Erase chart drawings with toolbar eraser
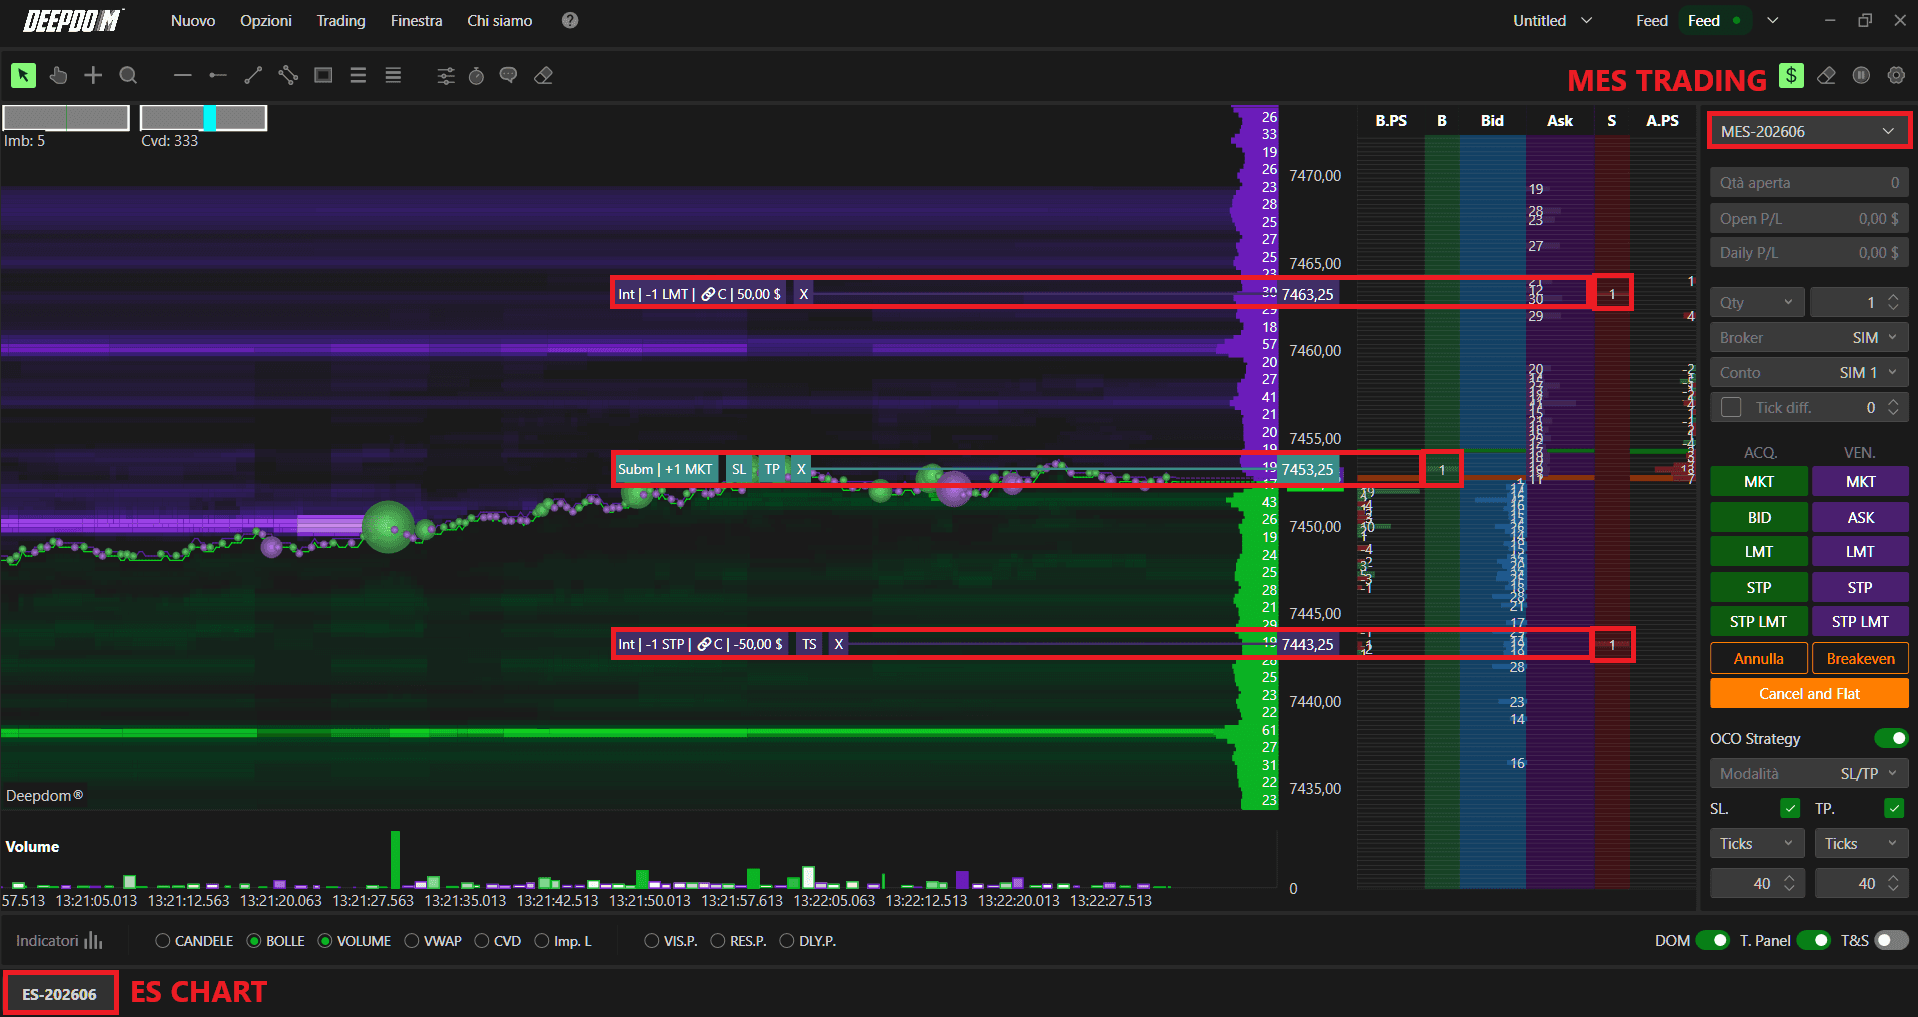Screen dimensions: 1918x1017 point(543,75)
